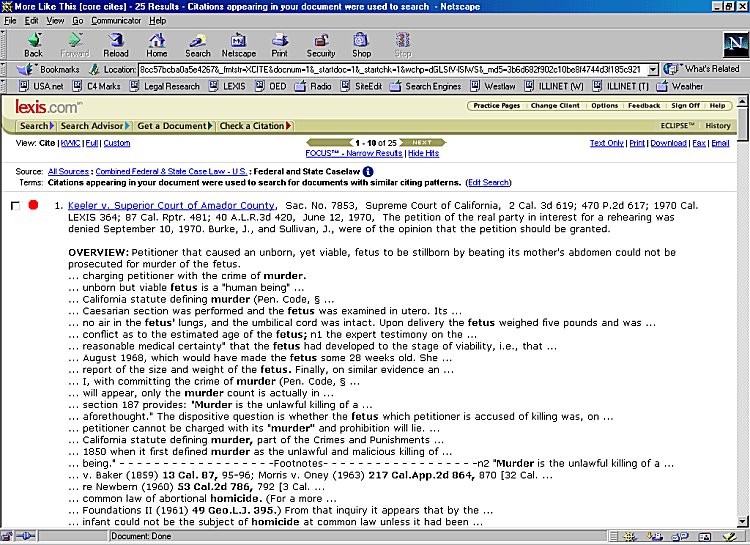Go back with the Back toolbar button
The image size is (750, 545).
click(x=33, y=45)
